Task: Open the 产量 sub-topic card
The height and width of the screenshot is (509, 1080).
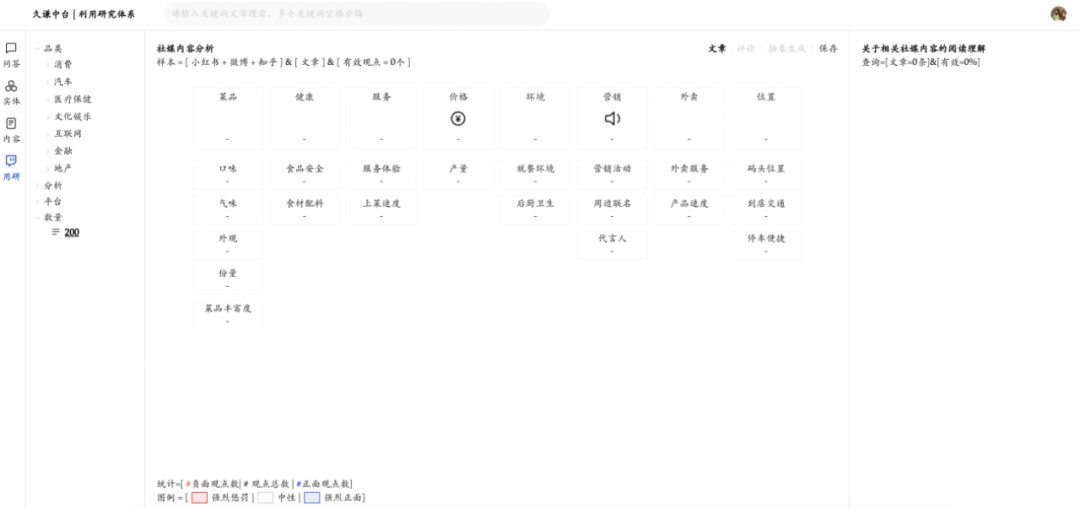Action: click(458, 174)
